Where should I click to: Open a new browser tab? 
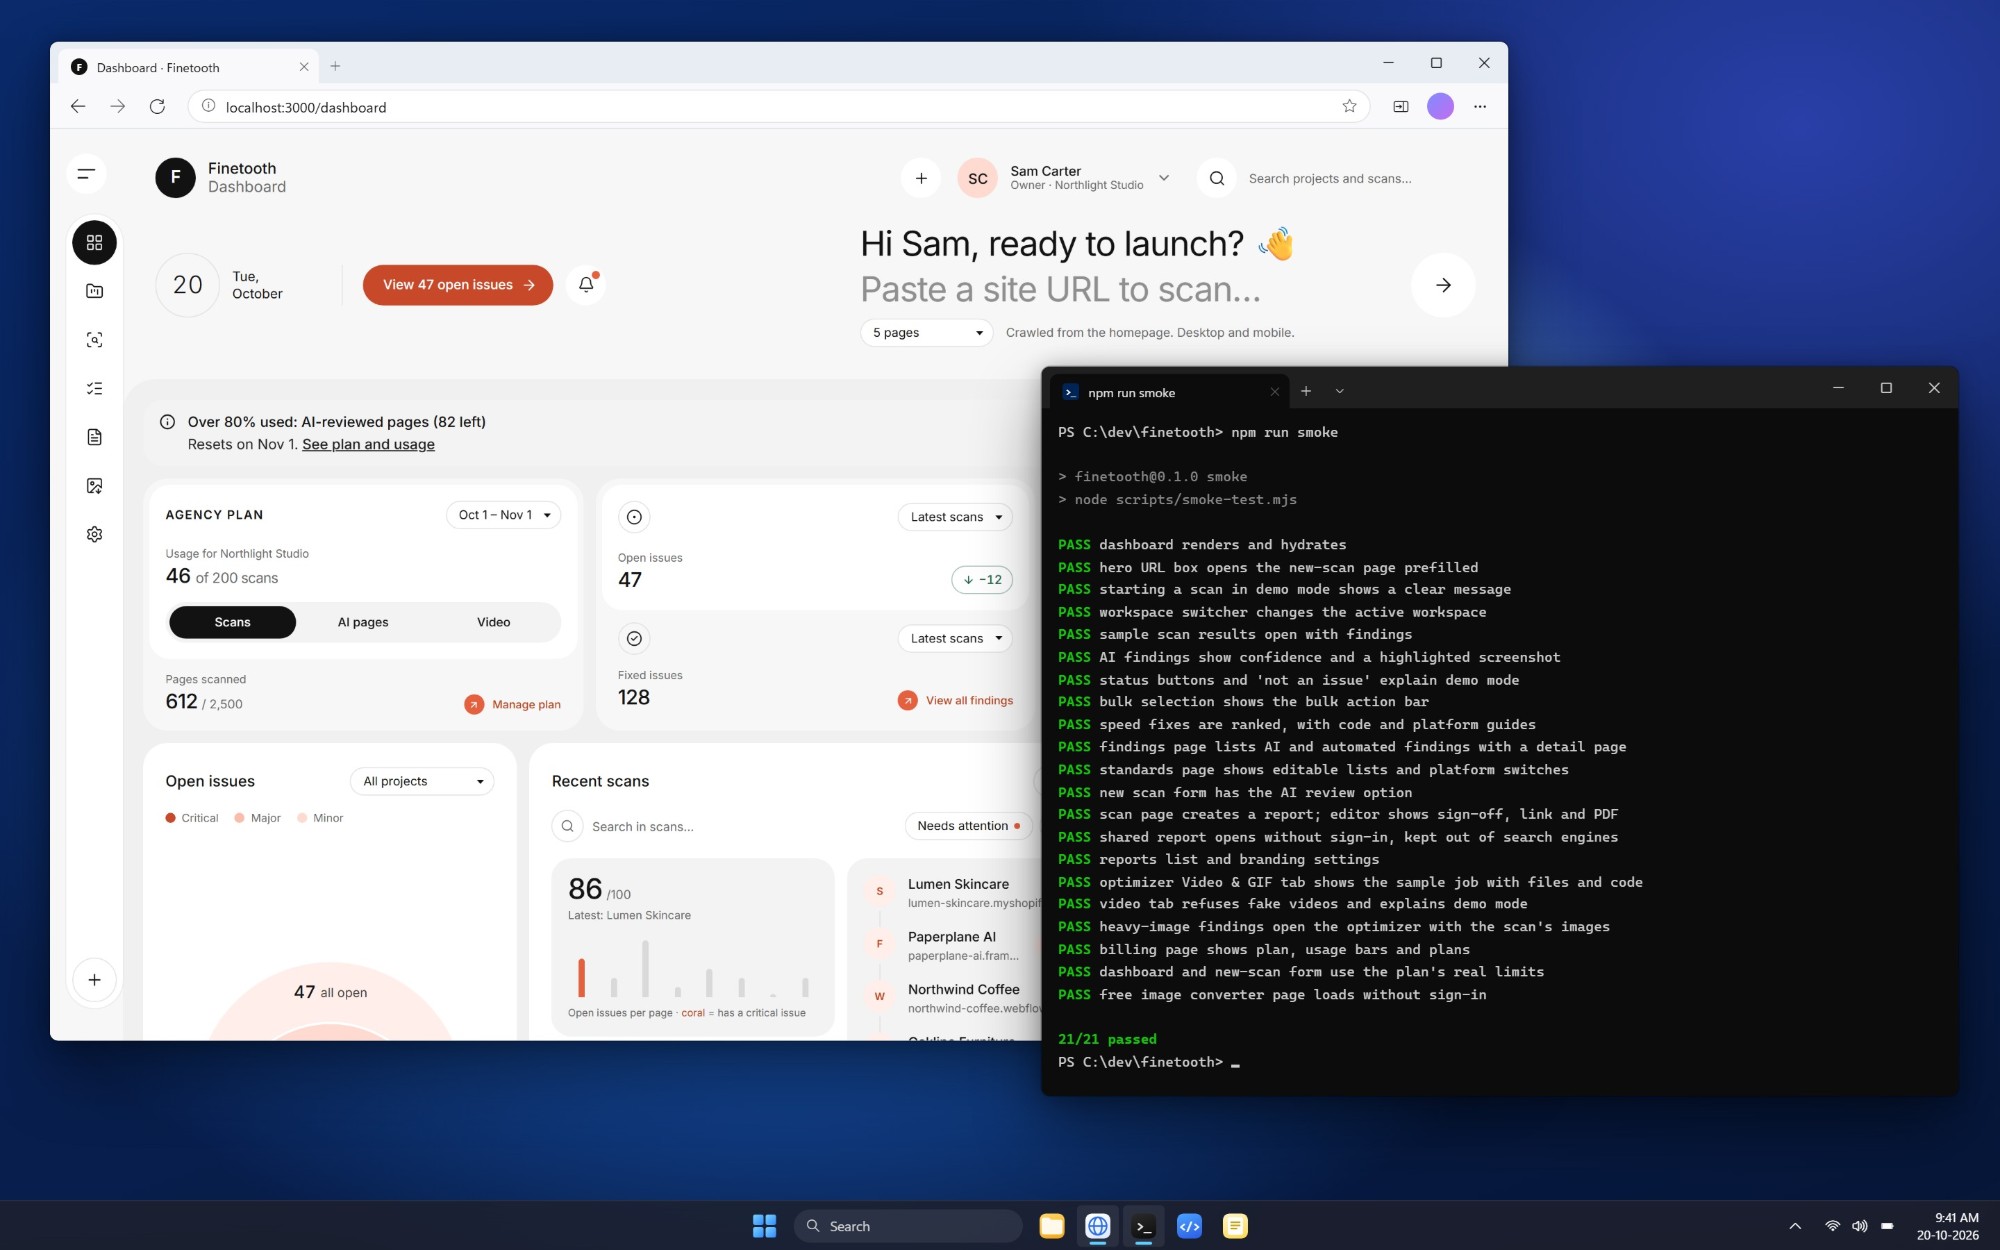(335, 66)
